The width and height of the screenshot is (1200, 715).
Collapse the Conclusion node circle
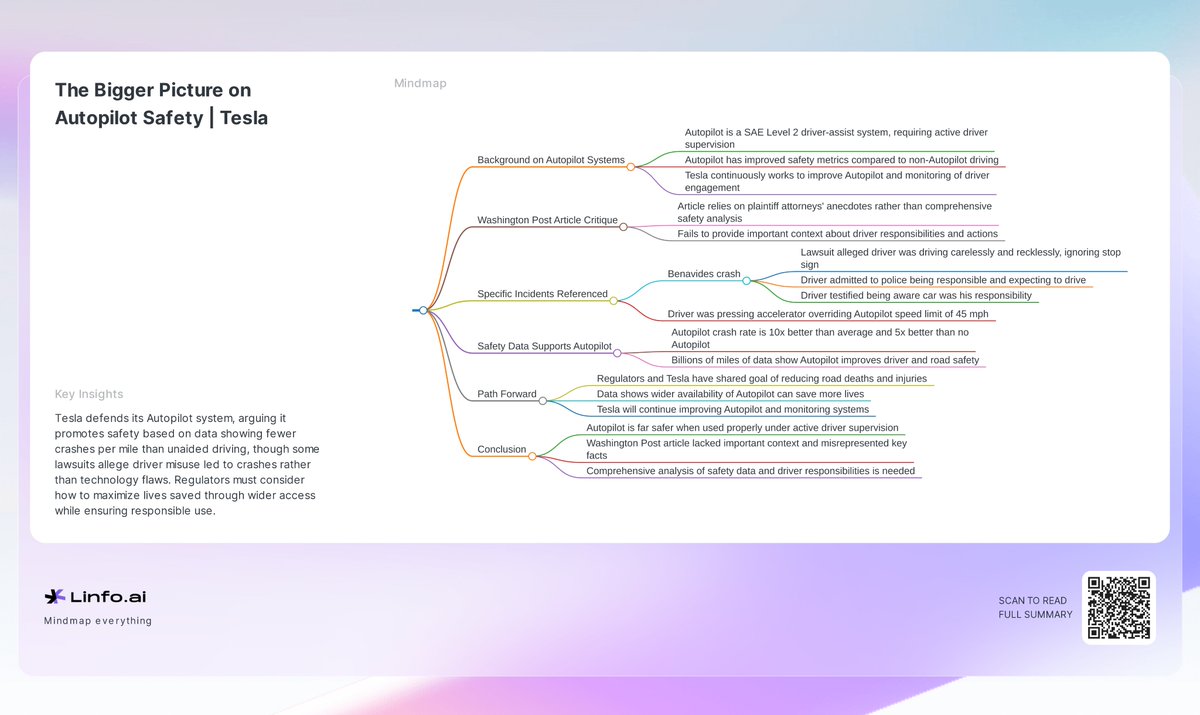pos(532,456)
